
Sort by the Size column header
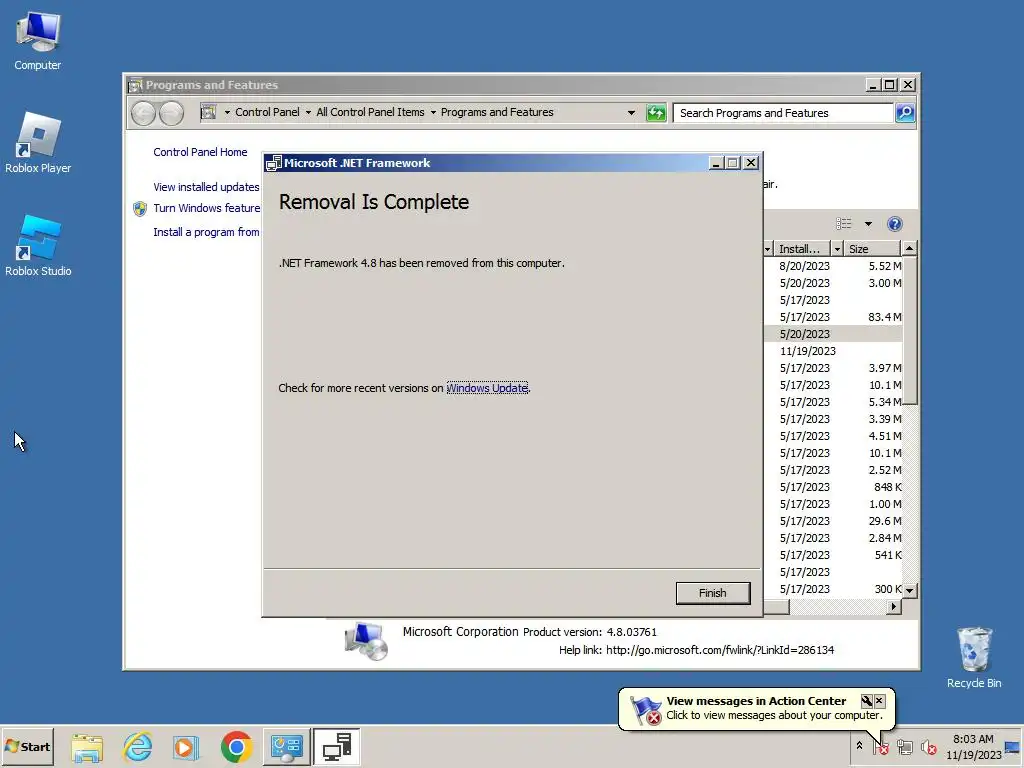click(x=871, y=249)
